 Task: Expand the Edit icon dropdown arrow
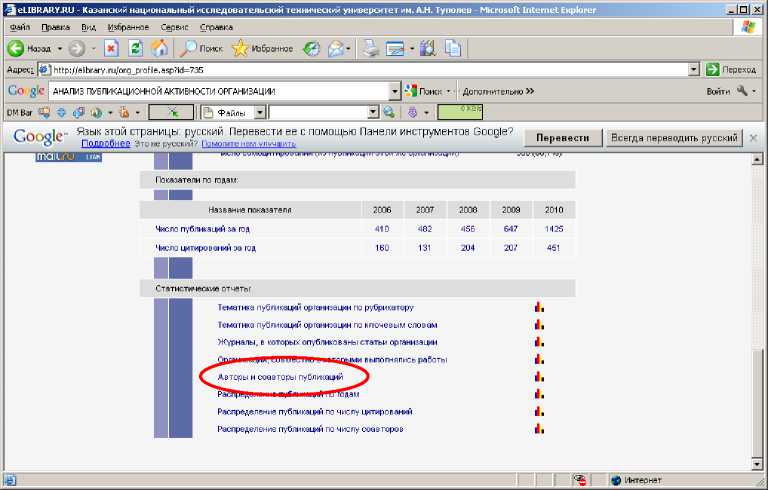(411, 49)
